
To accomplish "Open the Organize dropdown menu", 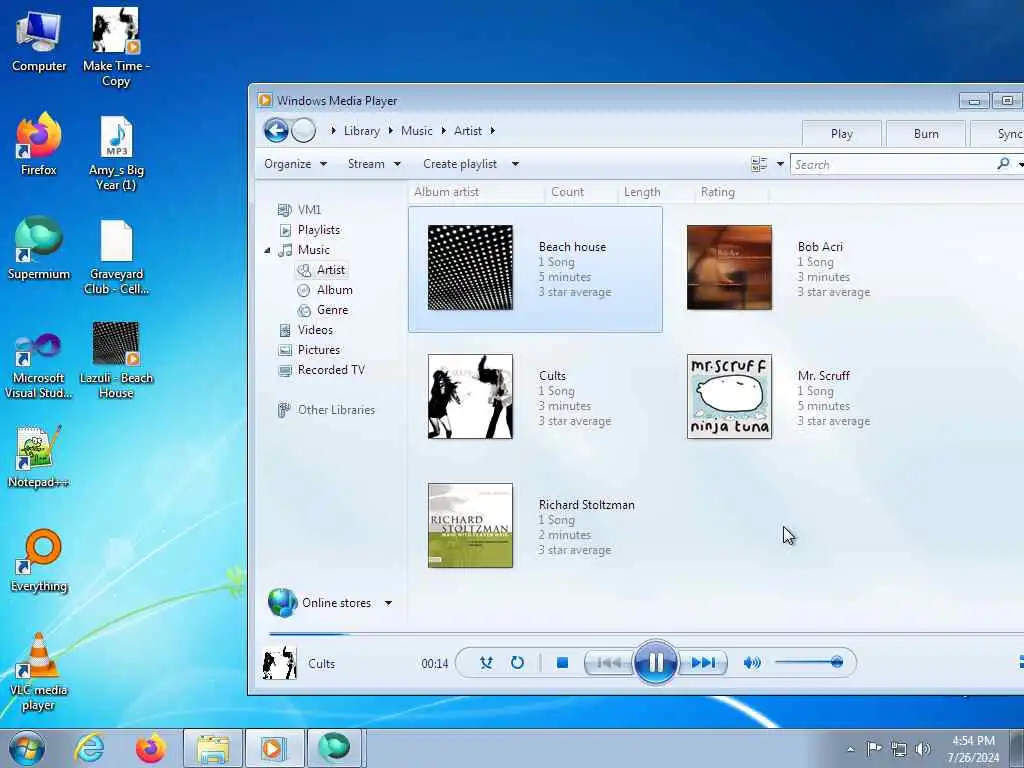I will pyautogui.click(x=295, y=164).
